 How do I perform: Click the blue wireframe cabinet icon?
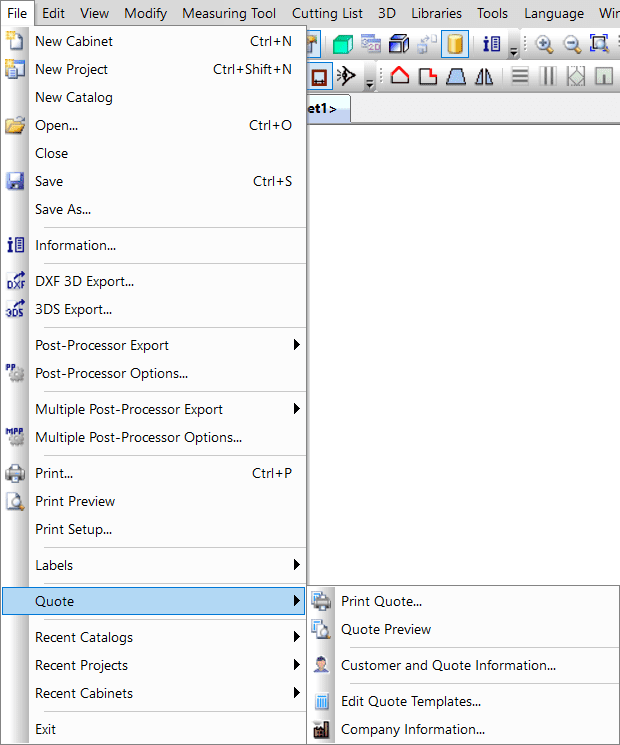pyautogui.click(x=399, y=44)
